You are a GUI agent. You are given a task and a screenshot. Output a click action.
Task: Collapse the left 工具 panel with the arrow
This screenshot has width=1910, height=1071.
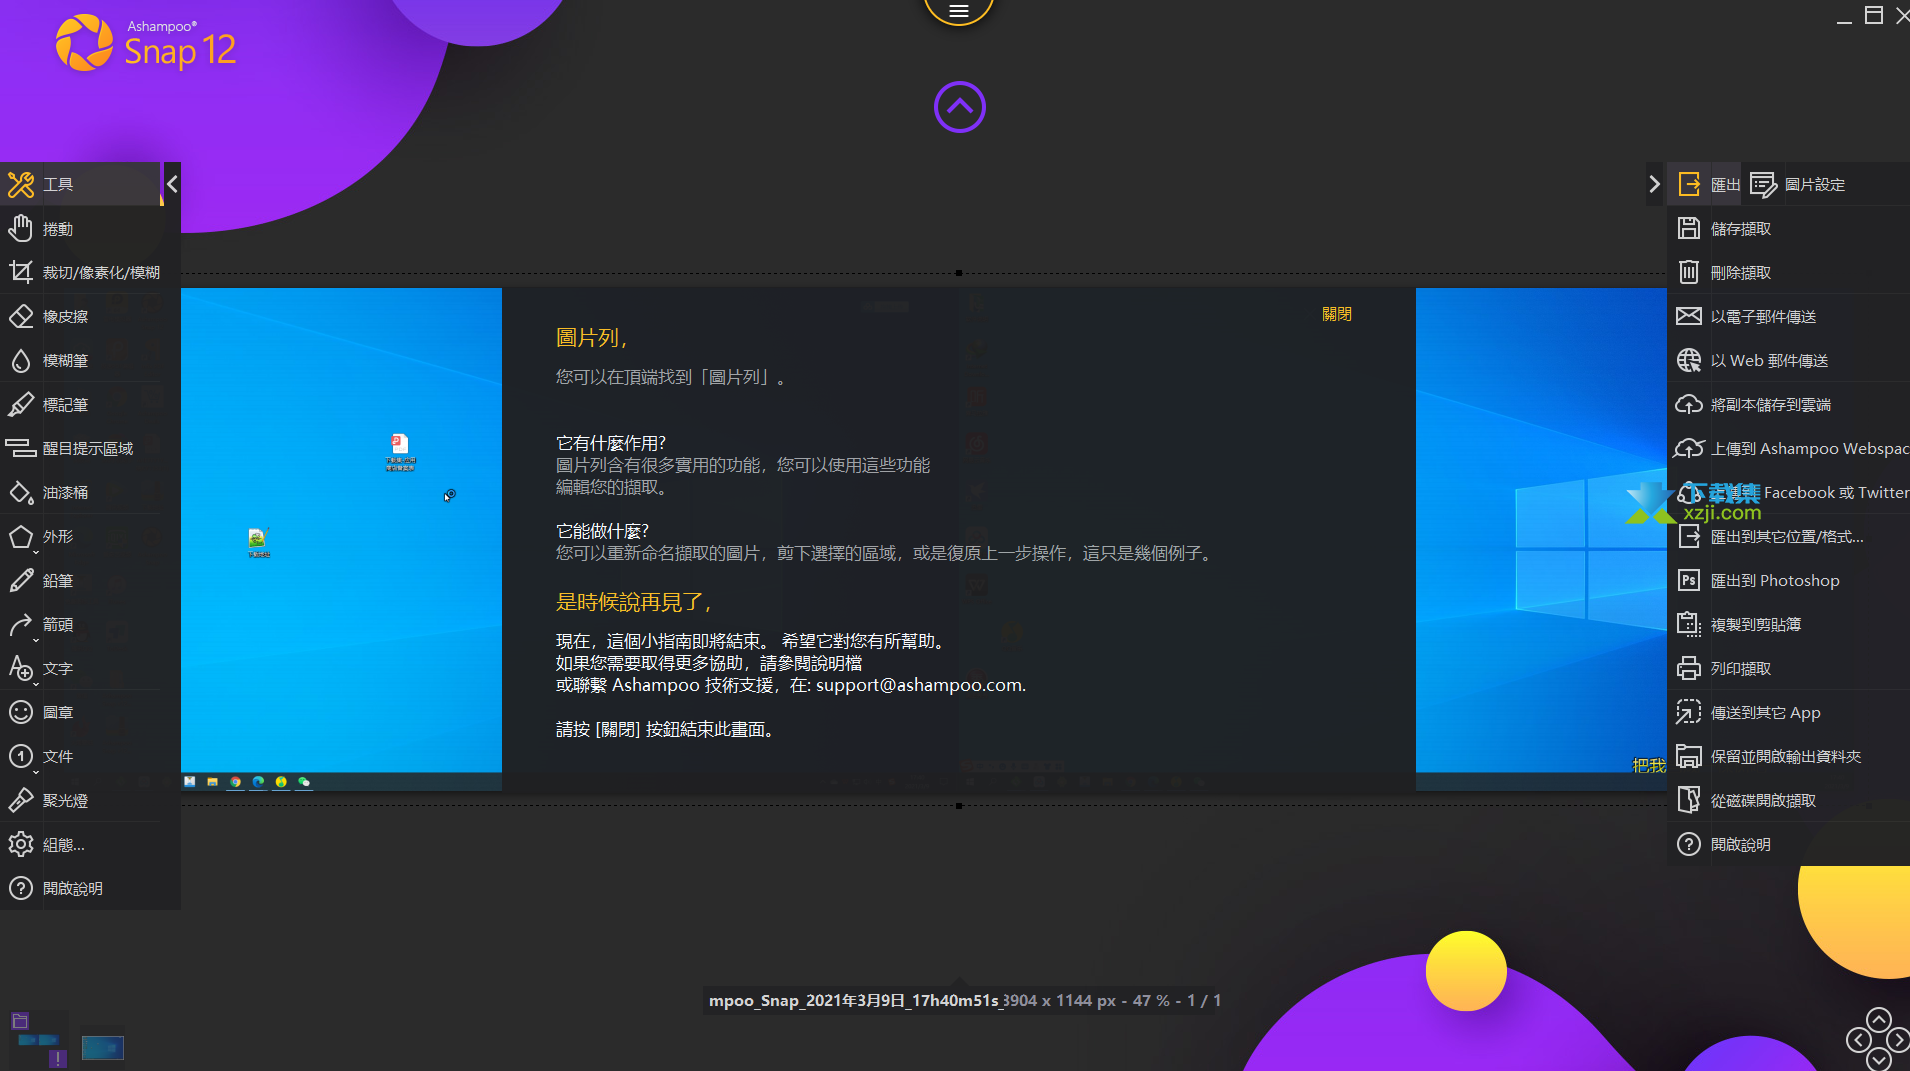pyautogui.click(x=172, y=184)
